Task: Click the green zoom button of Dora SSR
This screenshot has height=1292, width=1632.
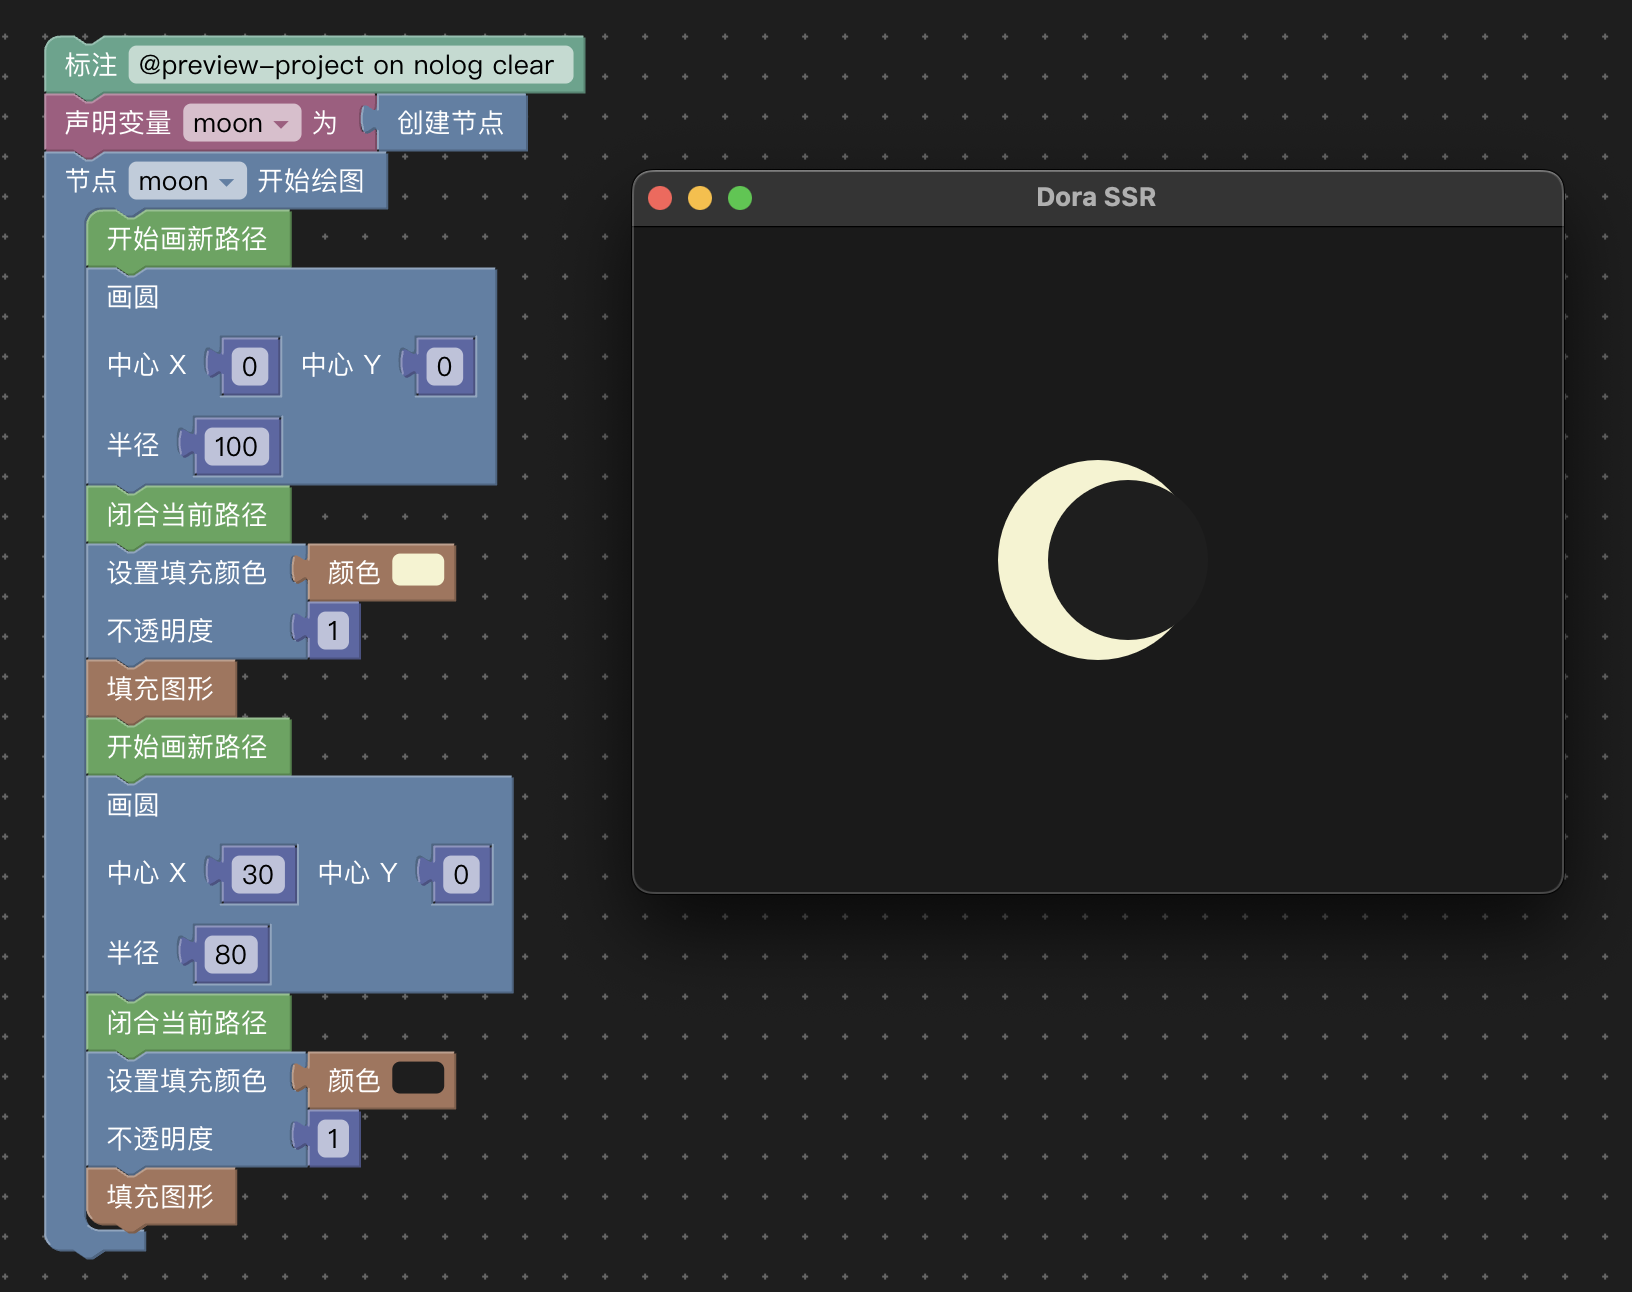Action: tap(740, 198)
